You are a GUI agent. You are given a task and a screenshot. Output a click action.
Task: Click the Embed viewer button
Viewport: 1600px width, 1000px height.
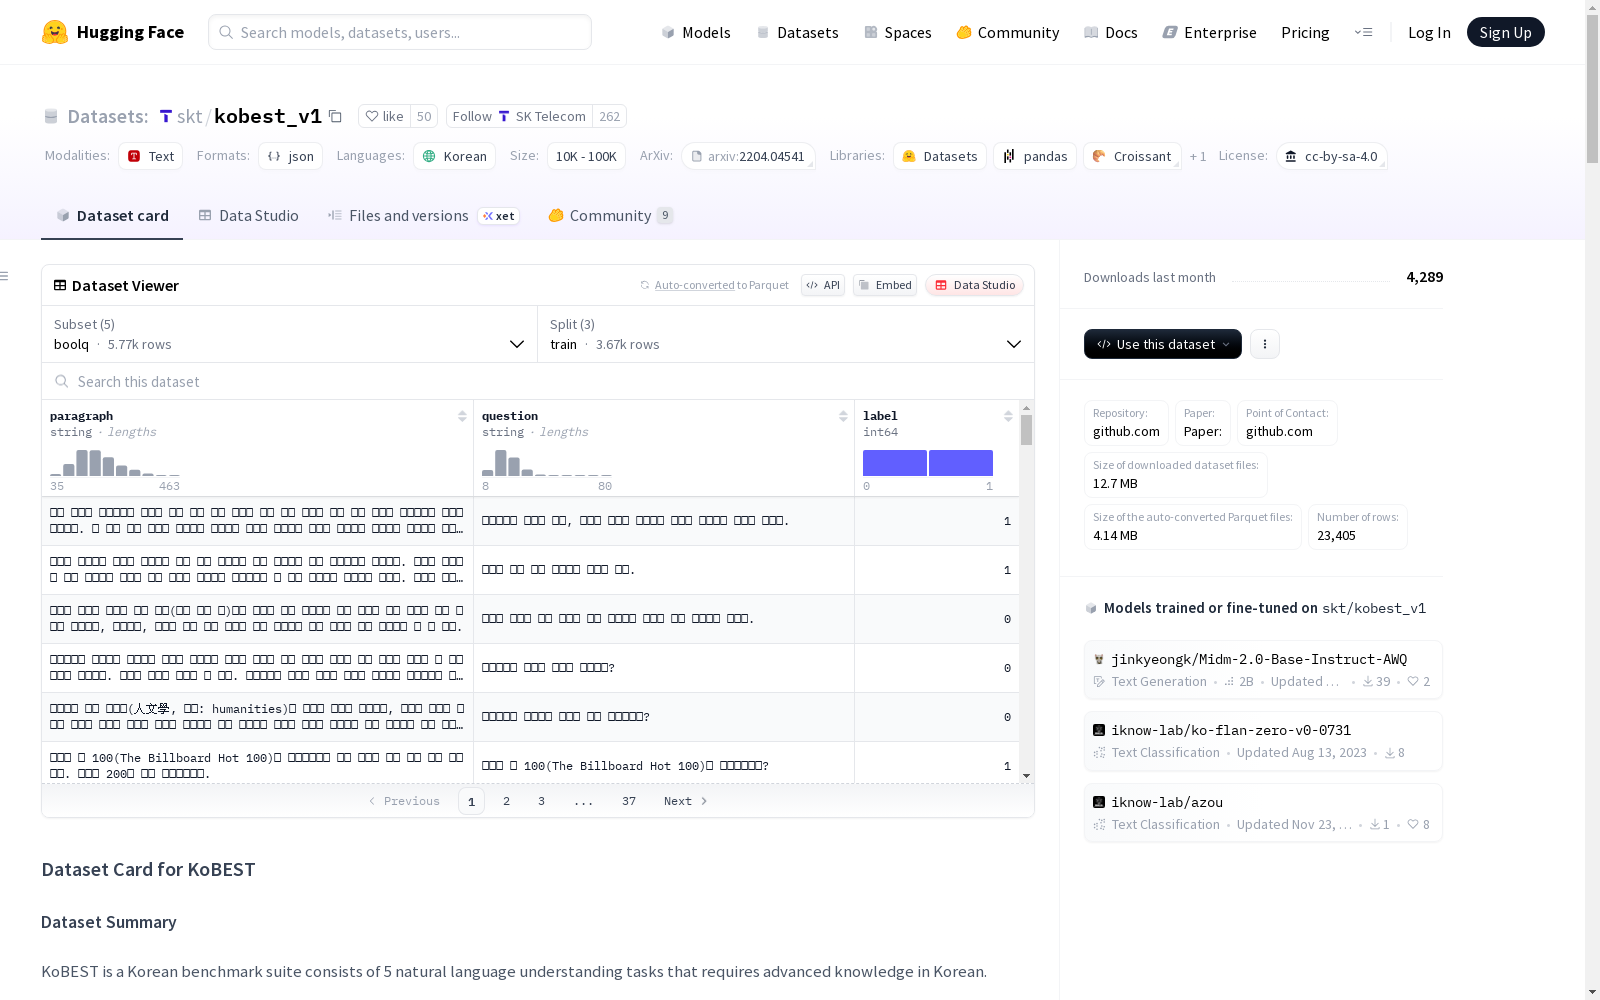pos(885,285)
